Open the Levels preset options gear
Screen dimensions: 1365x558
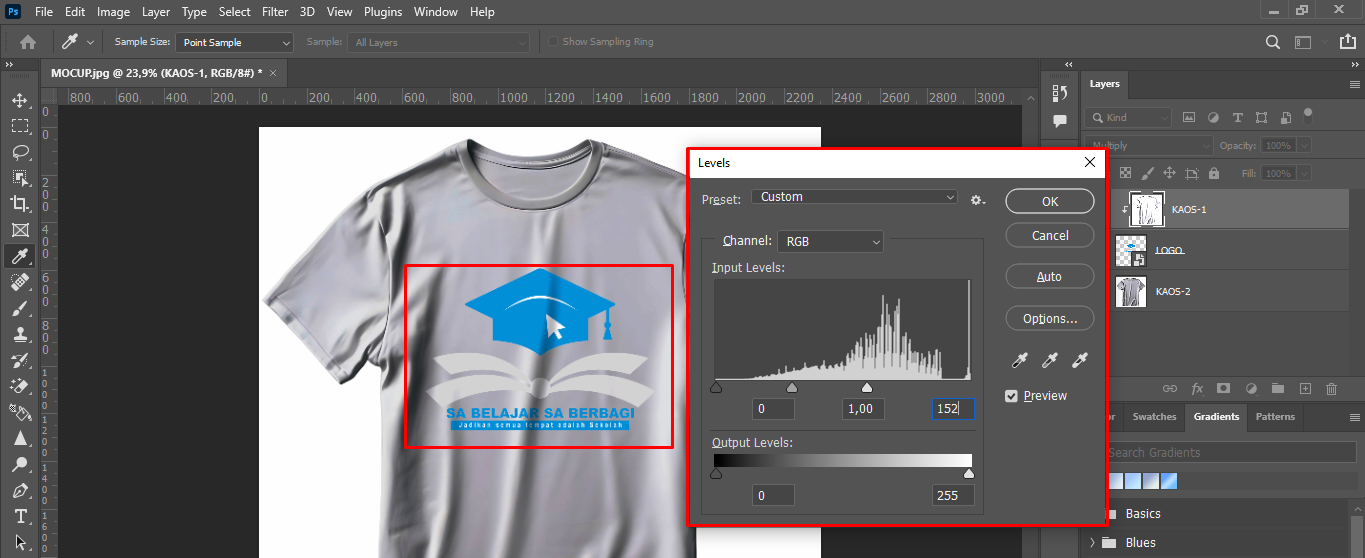[978, 199]
